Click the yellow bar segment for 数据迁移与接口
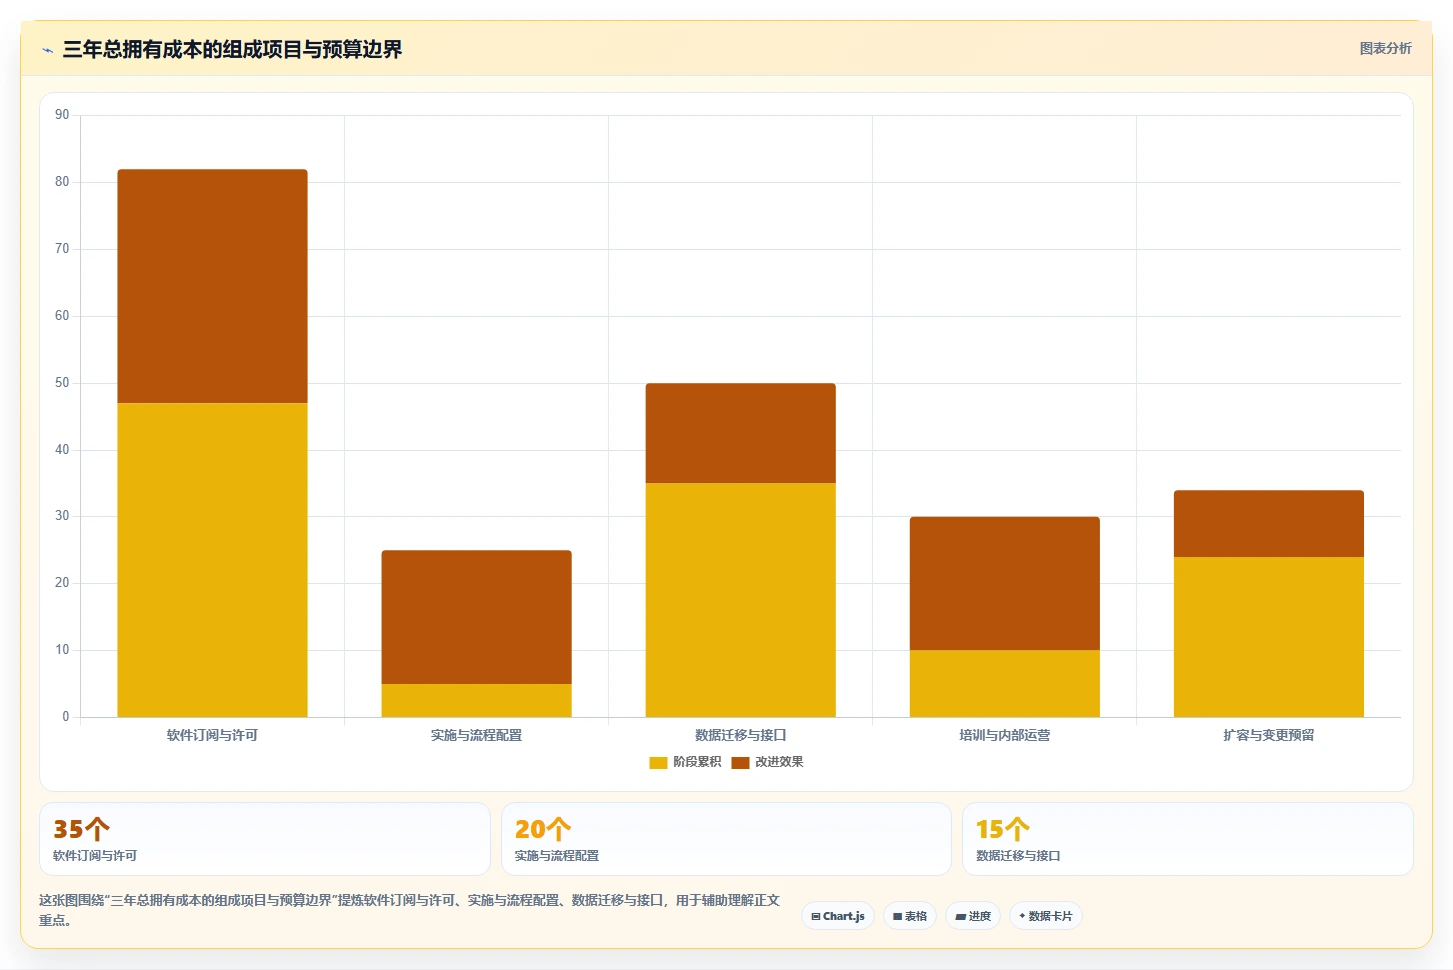This screenshot has height=970, width=1453. tap(740, 600)
